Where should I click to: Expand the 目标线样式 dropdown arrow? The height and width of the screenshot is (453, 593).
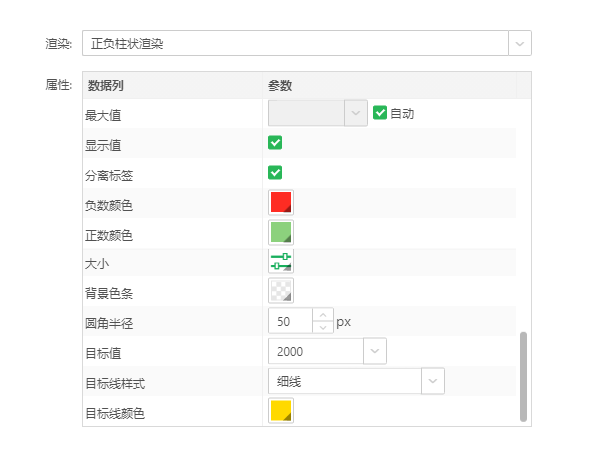[433, 381]
